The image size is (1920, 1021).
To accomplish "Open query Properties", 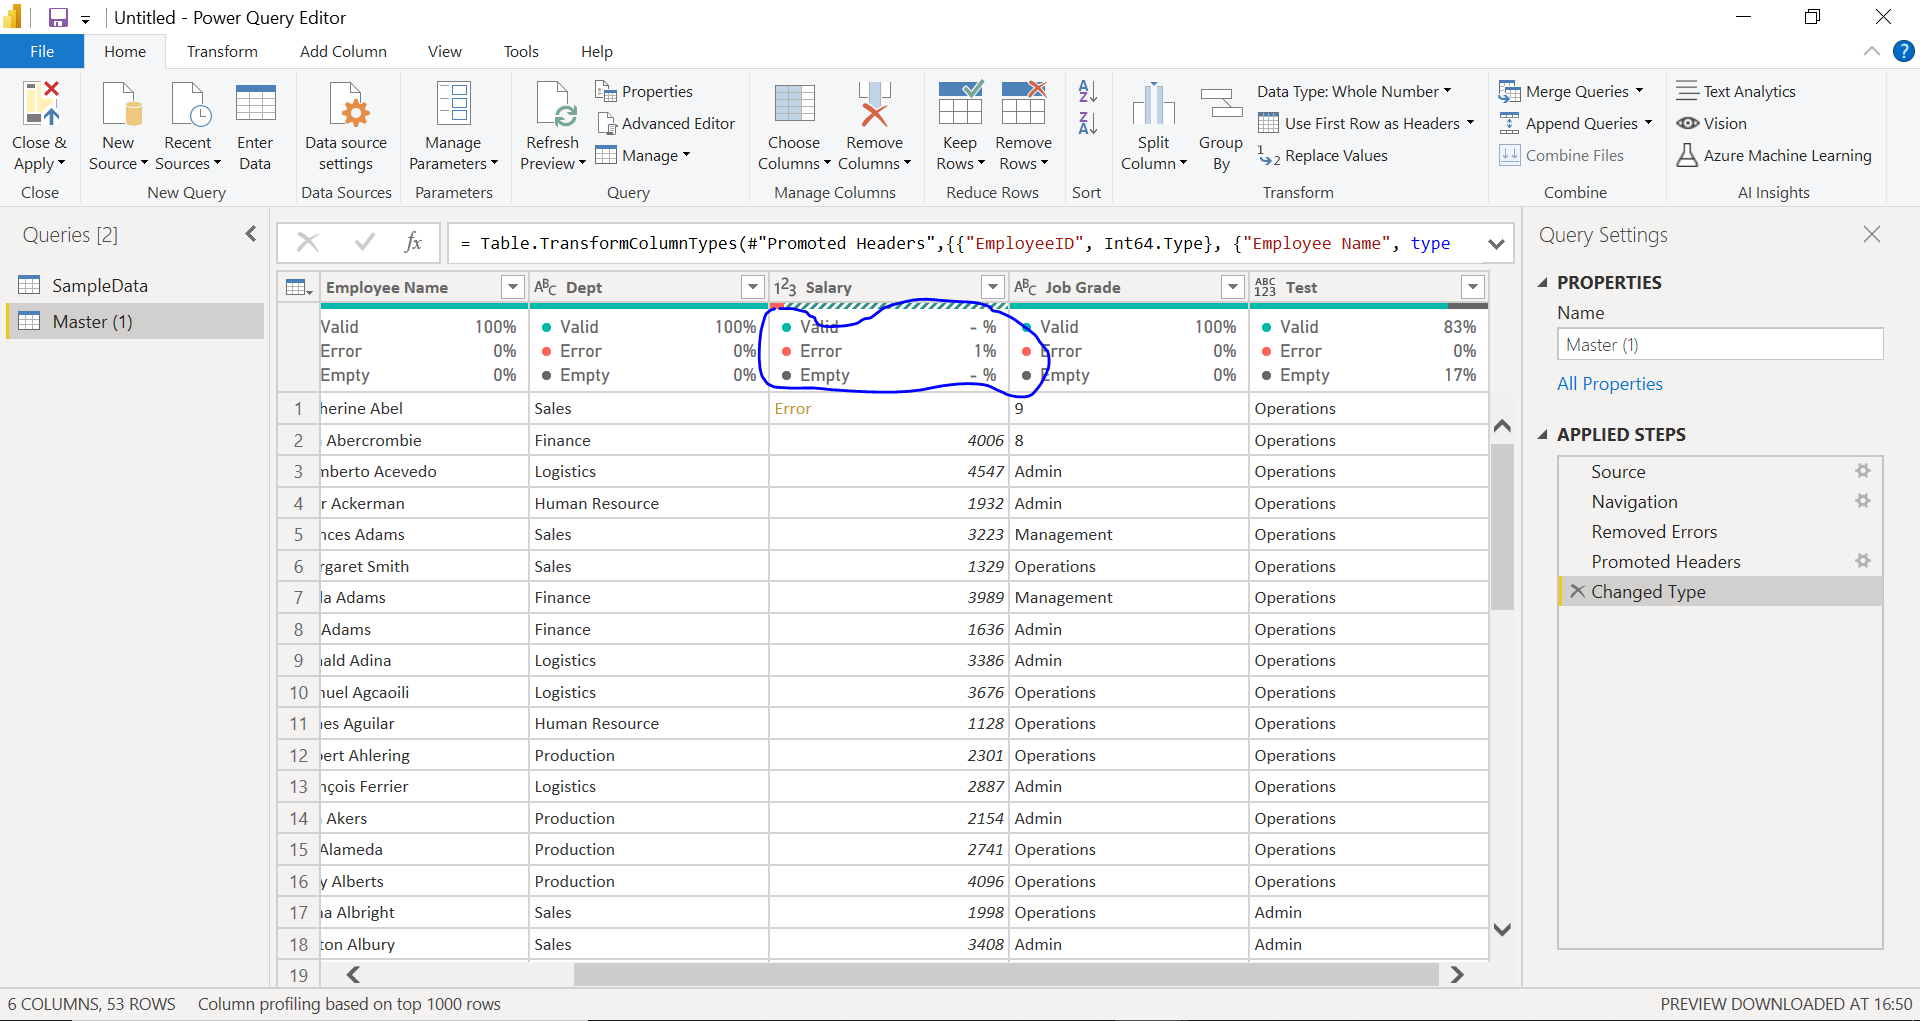I will pos(644,91).
